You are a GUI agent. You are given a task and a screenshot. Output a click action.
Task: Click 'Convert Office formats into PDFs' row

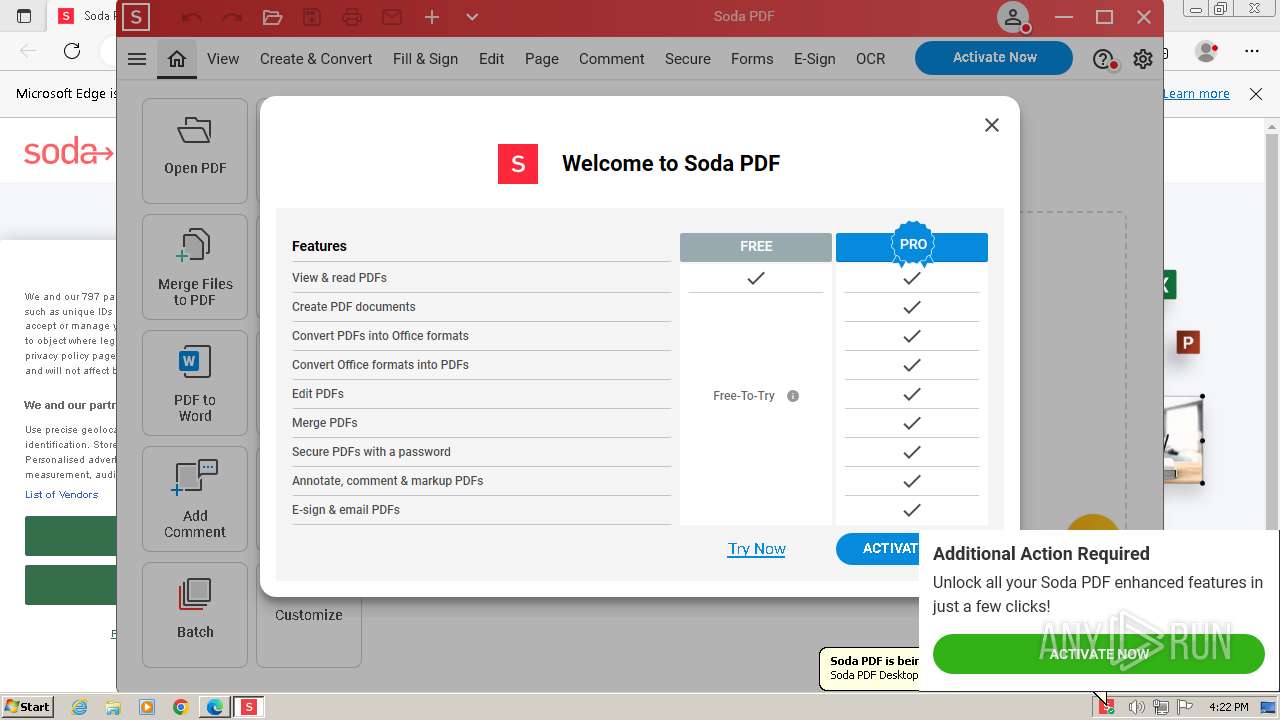pos(481,365)
